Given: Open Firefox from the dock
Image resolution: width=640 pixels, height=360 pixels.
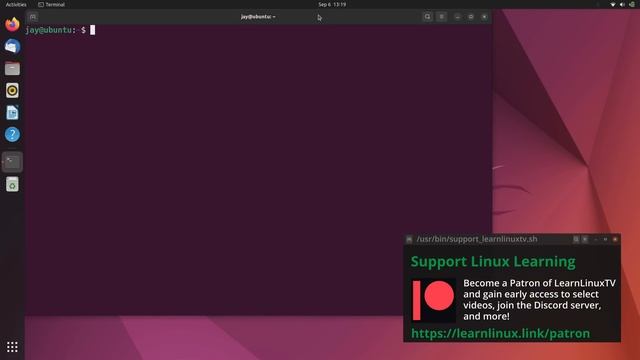Looking at the screenshot, I should coord(12,24).
